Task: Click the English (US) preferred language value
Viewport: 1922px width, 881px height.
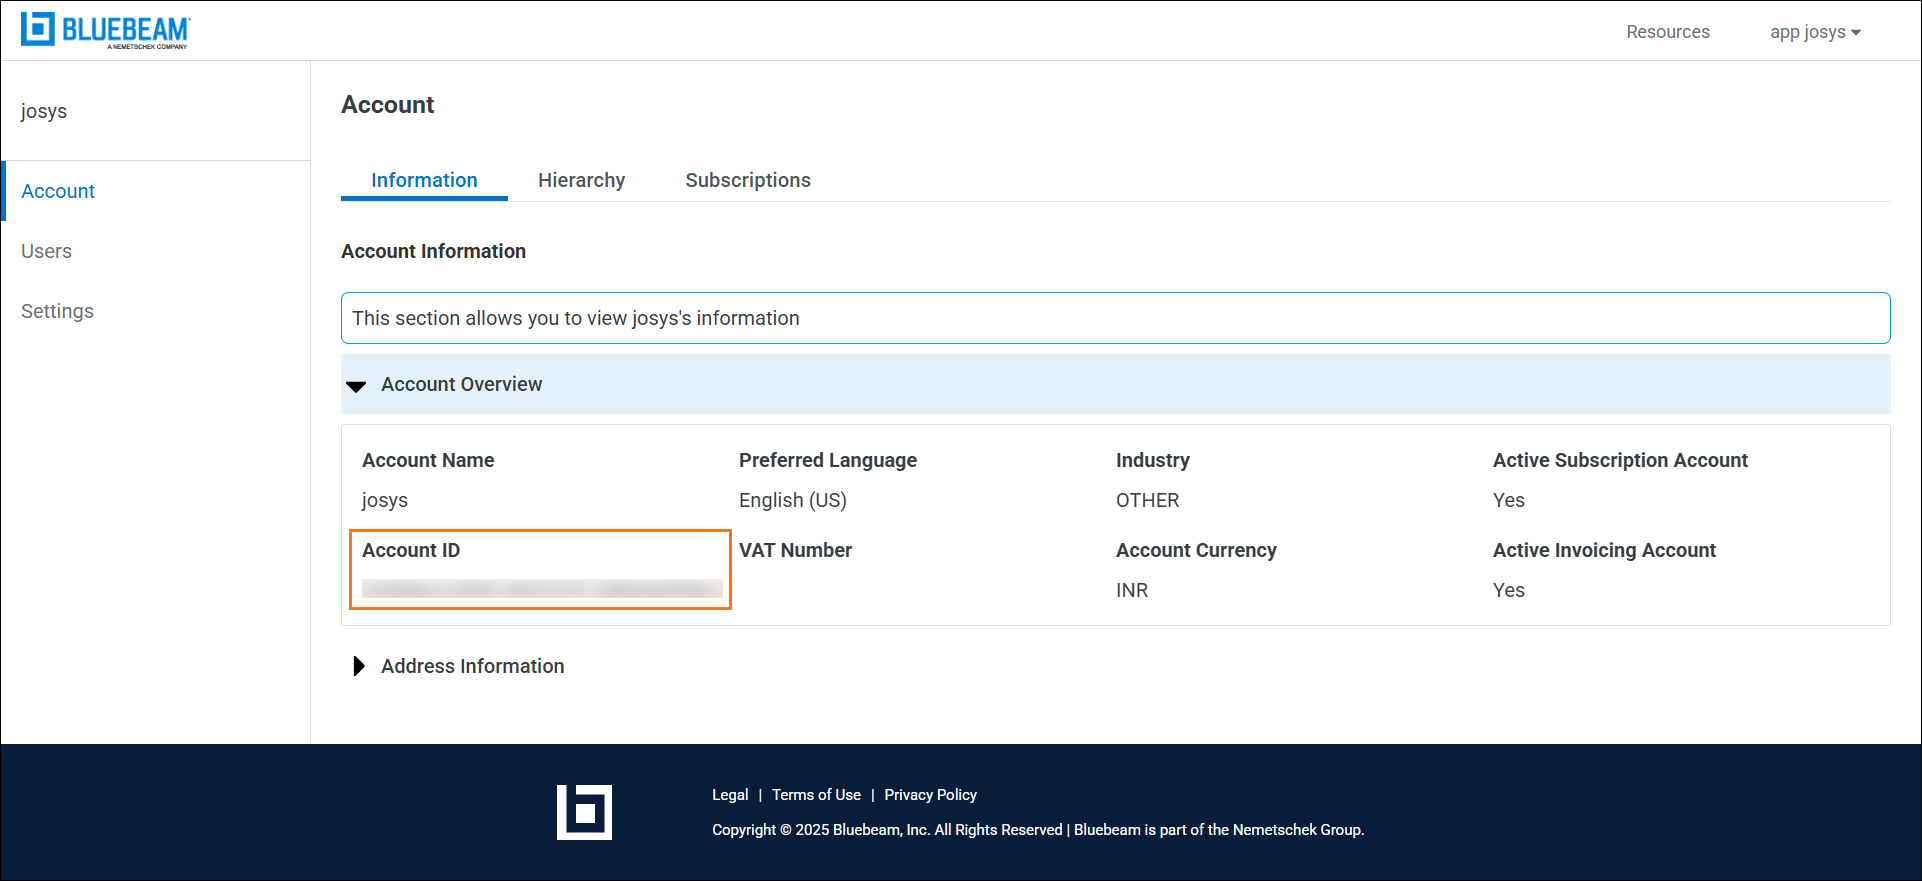Action: tap(792, 500)
